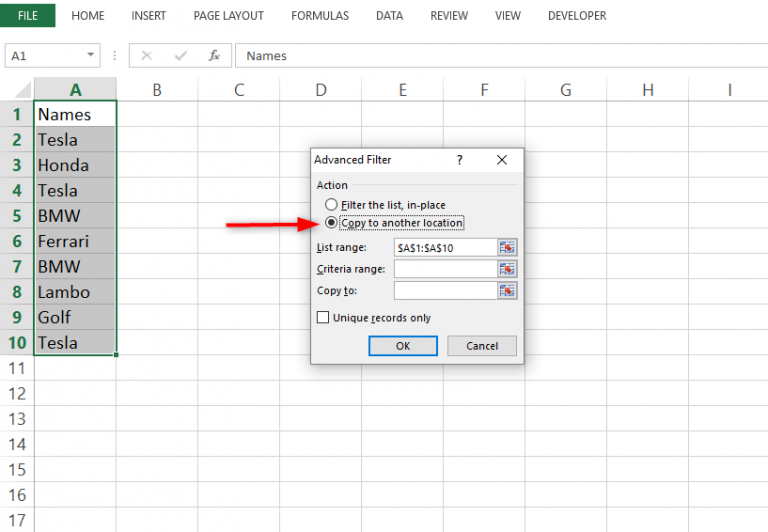Click the List range input field
Viewport: 768px width, 532px height.
pyautogui.click(x=445, y=248)
